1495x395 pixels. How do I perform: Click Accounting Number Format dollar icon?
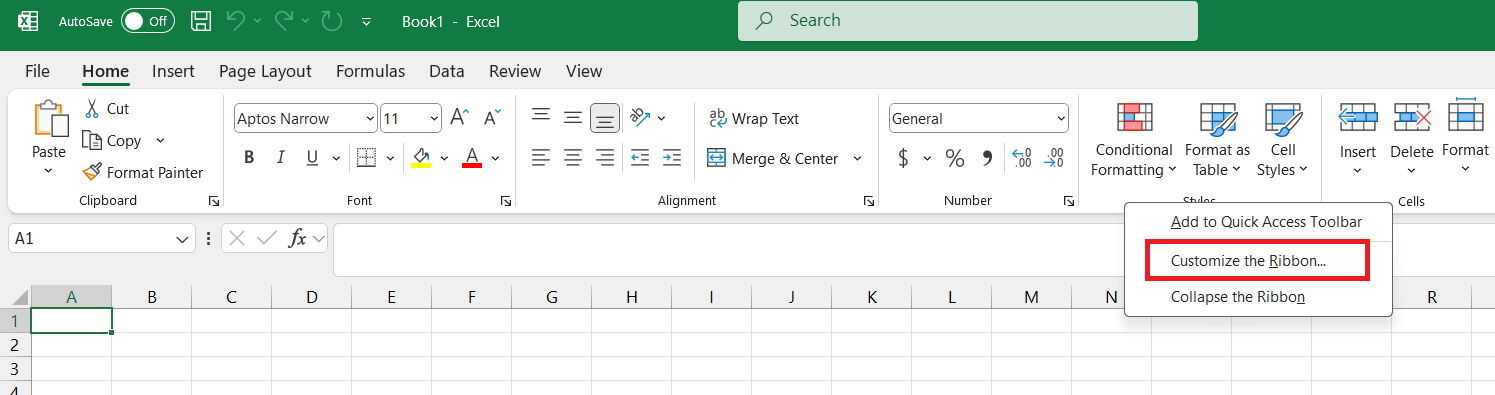click(903, 158)
